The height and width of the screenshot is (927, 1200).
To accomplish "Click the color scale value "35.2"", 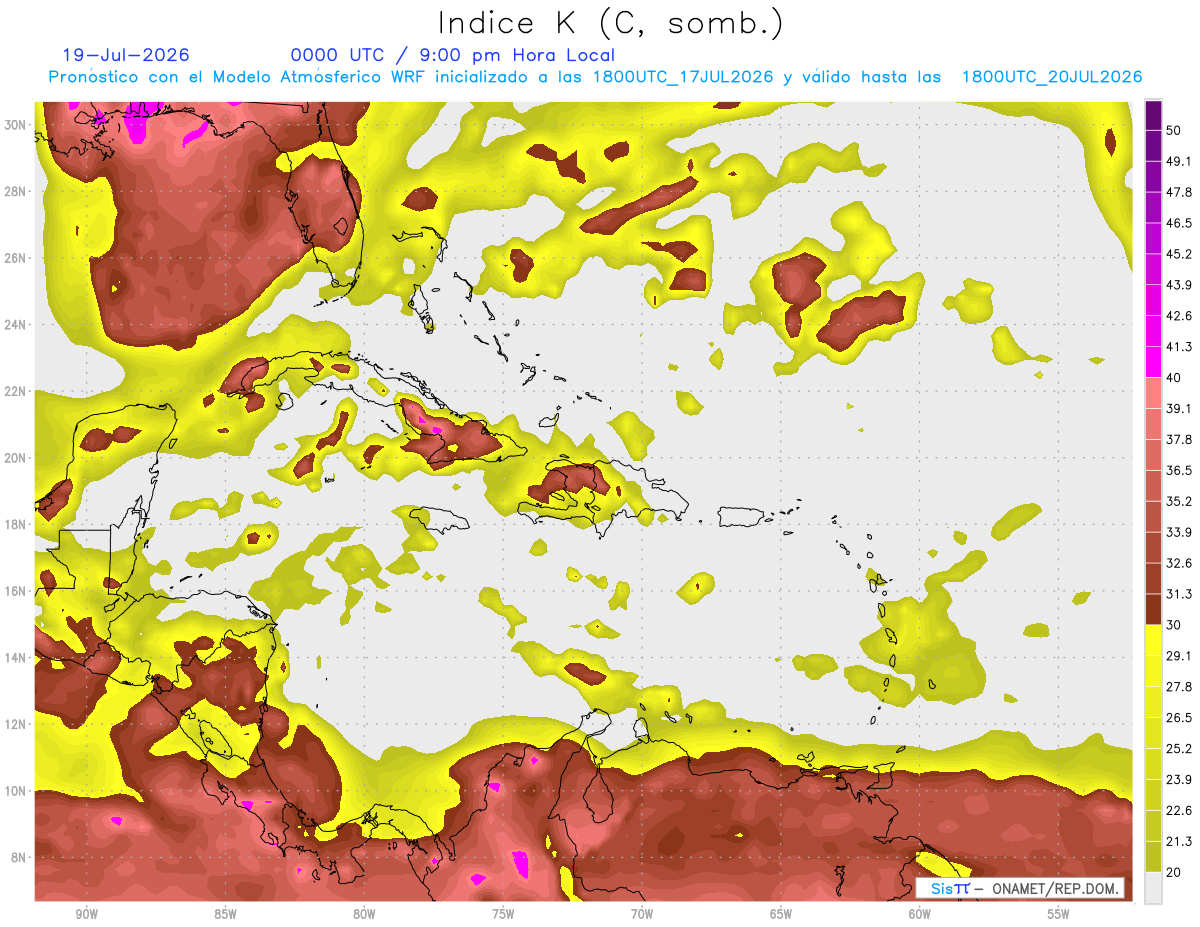I will click(x=1178, y=501).
